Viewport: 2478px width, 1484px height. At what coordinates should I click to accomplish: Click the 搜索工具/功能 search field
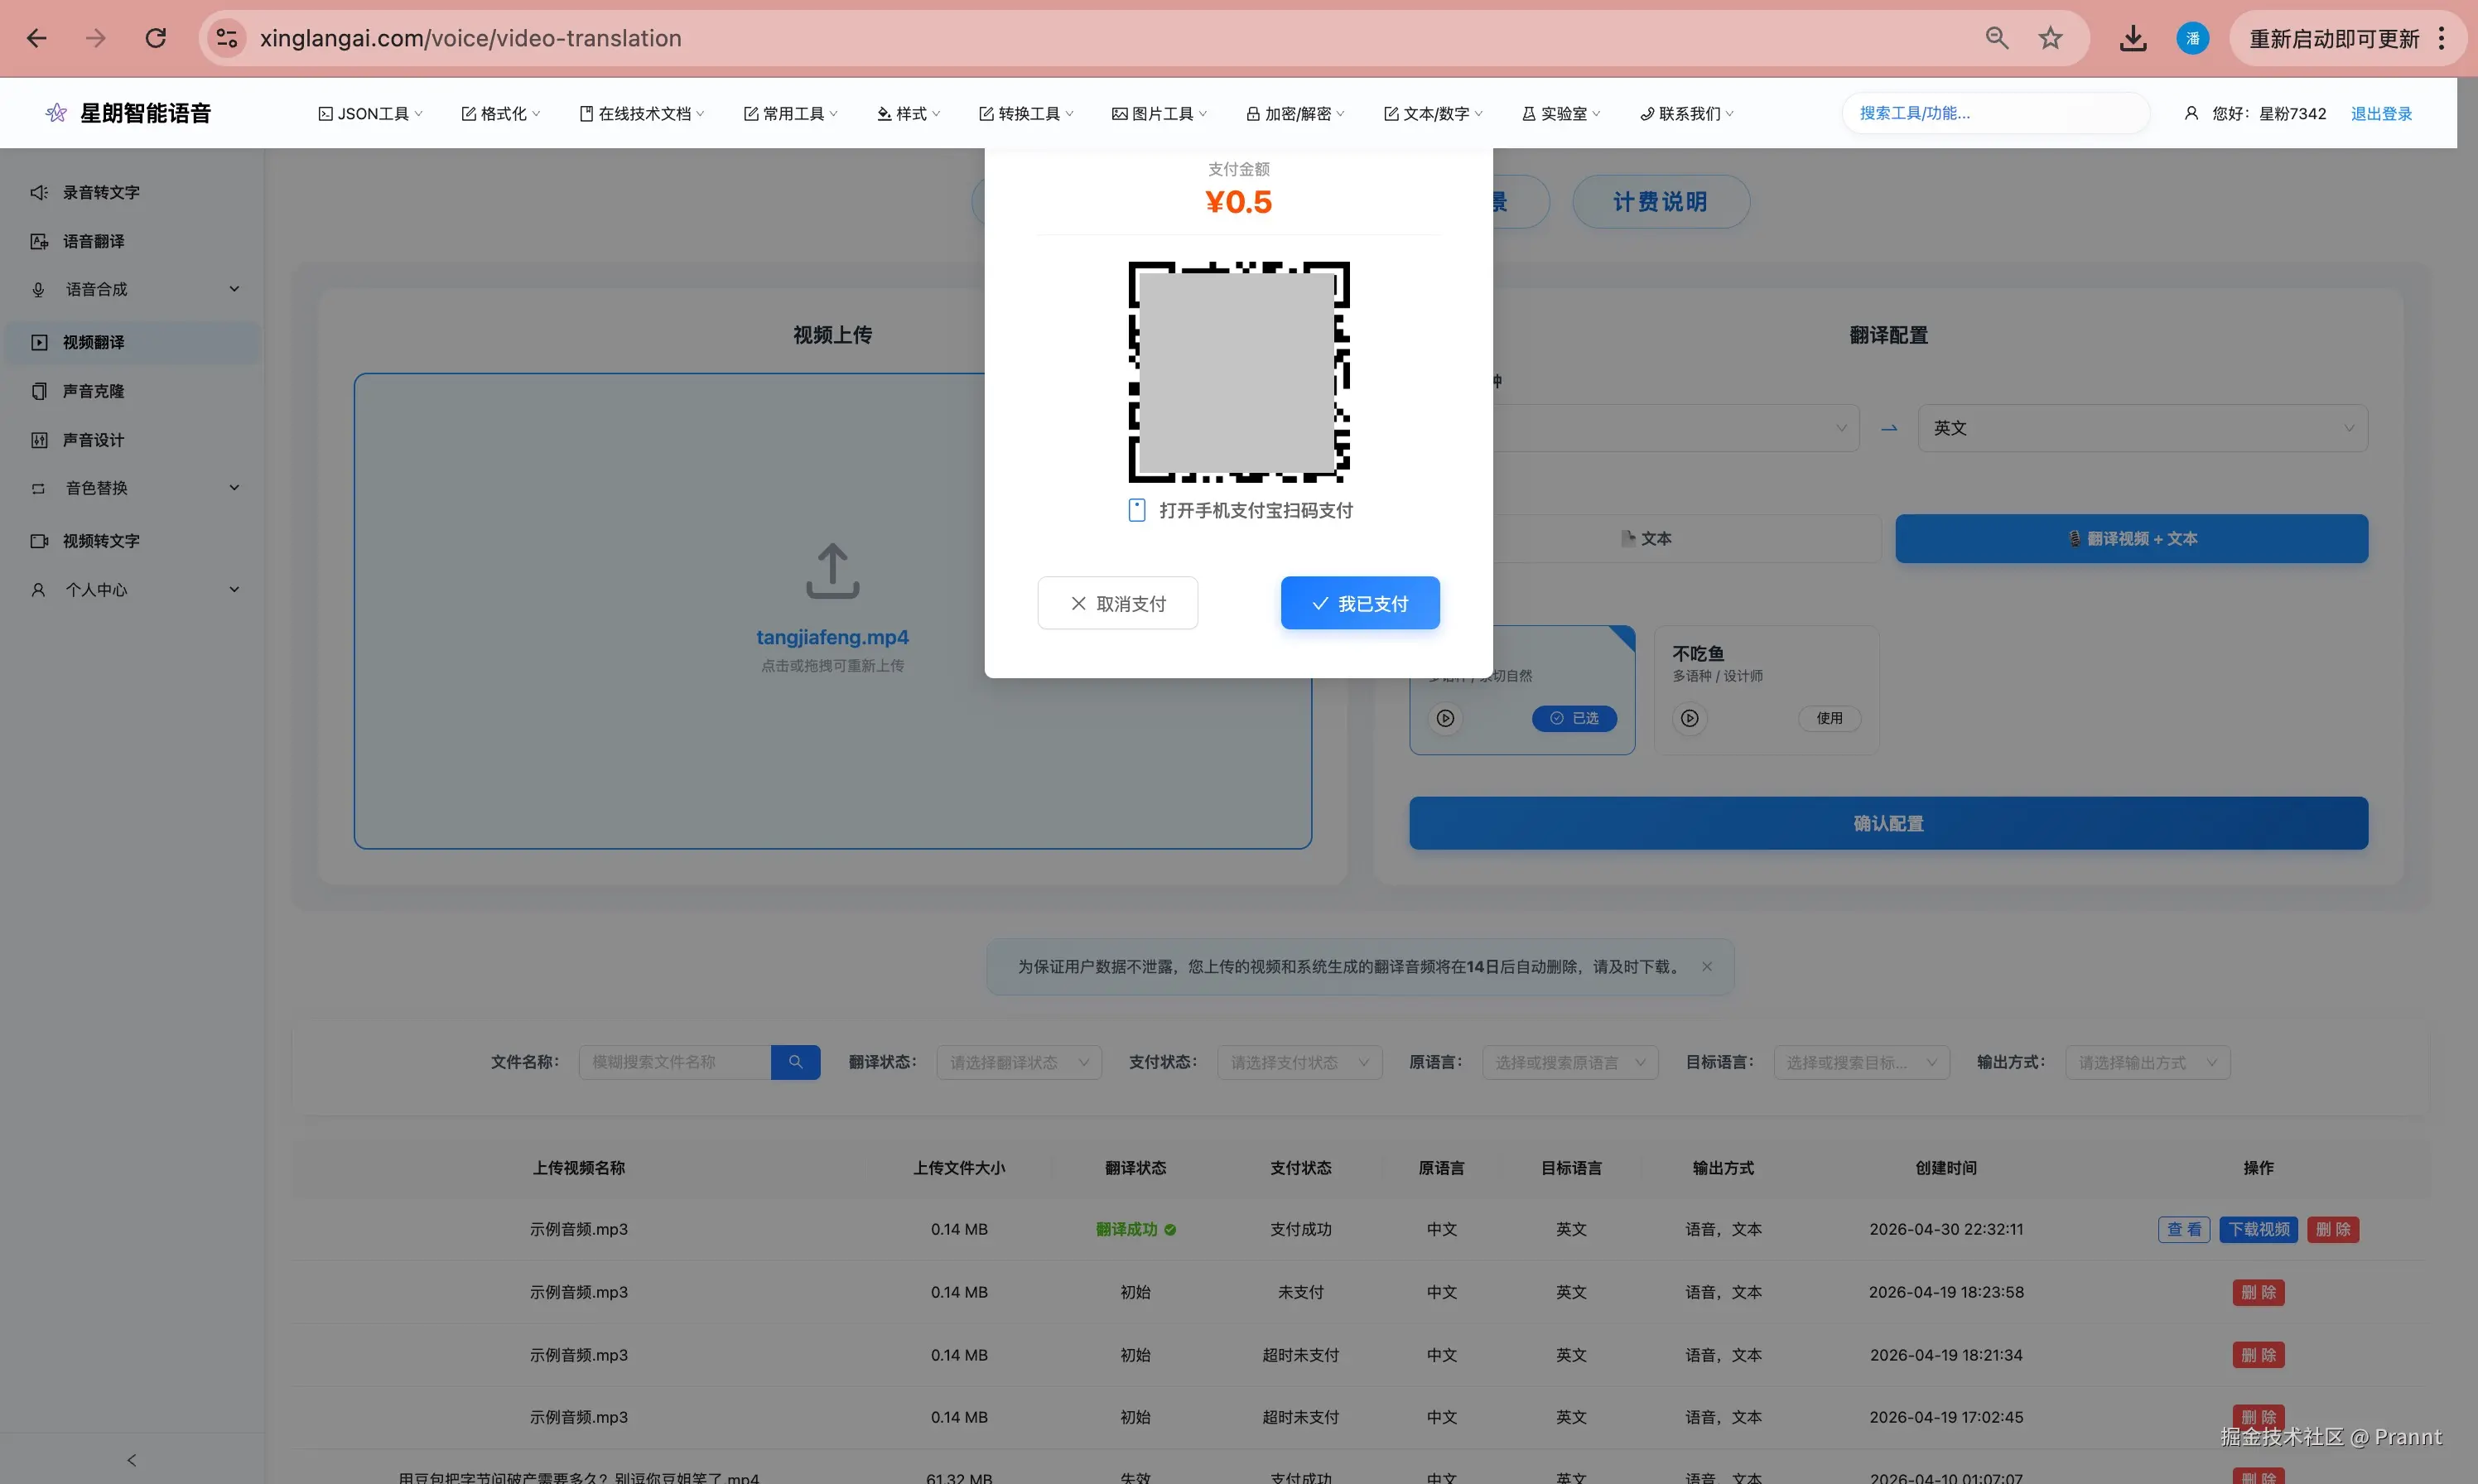[1995, 113]
